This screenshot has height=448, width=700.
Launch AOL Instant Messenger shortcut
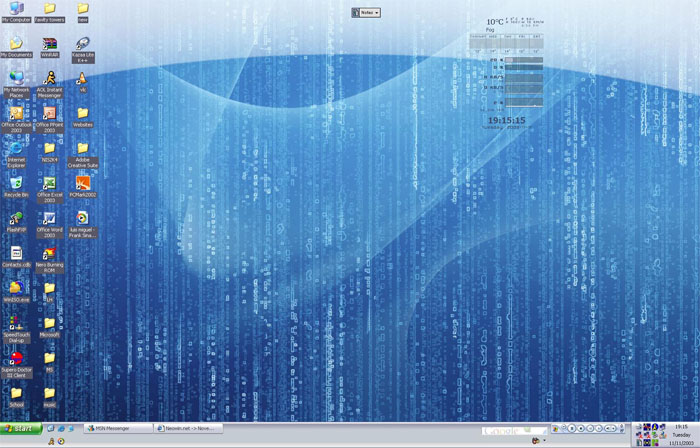(50, 84)
